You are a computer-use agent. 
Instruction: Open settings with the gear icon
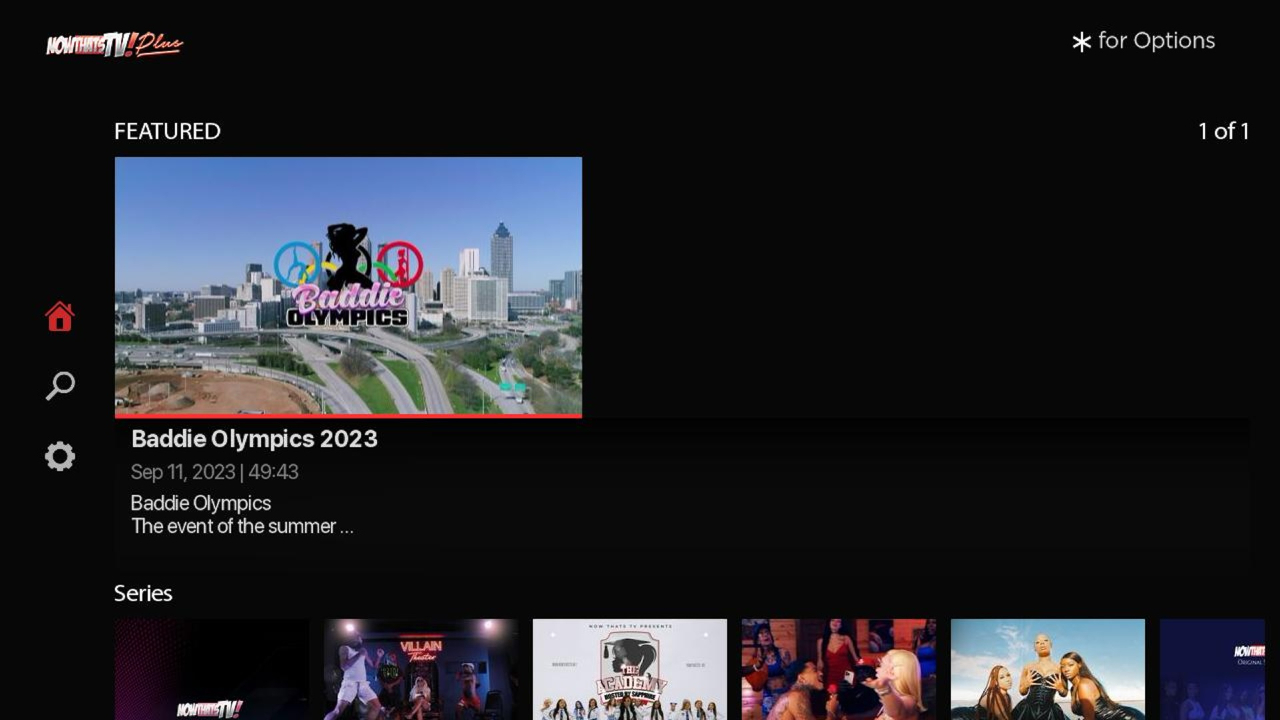[x=60, y=456]
